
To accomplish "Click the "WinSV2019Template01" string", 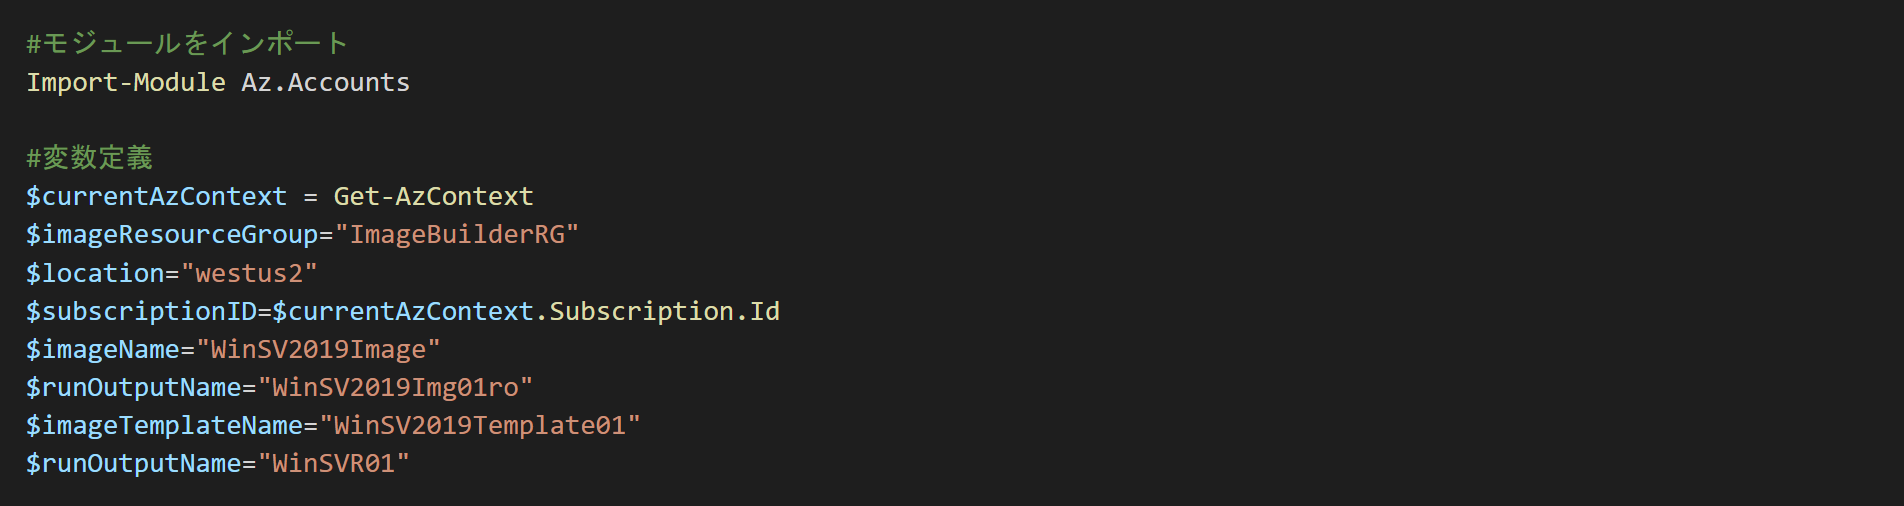I will click(x=480, y=425).
